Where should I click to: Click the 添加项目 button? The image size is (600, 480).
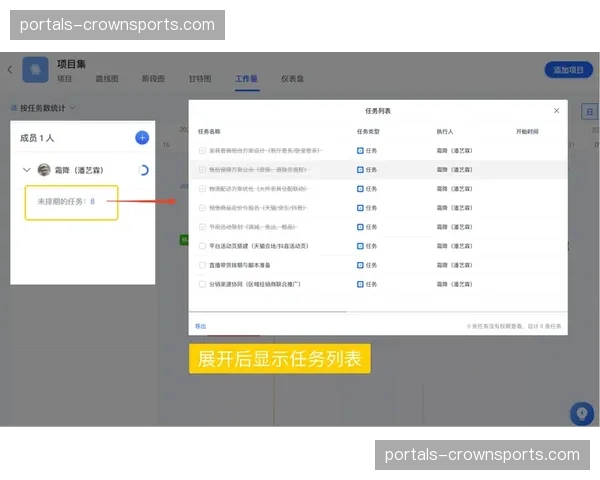[x=569, y=70]
